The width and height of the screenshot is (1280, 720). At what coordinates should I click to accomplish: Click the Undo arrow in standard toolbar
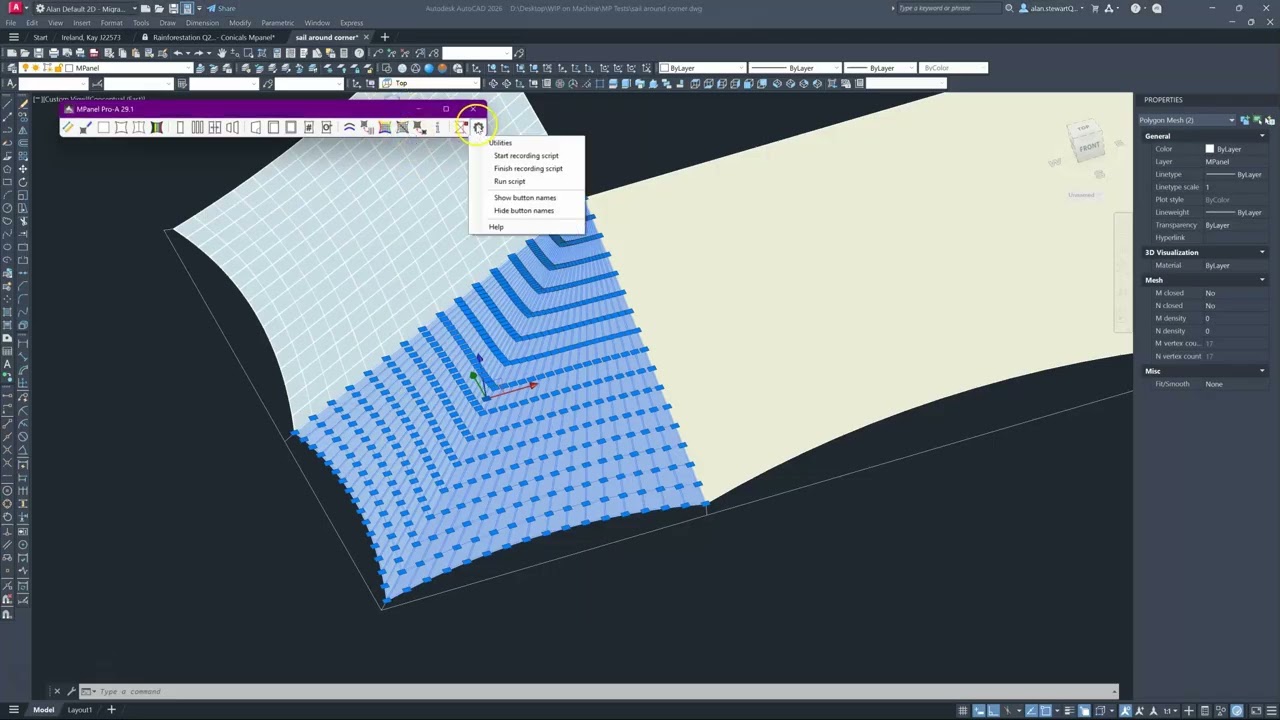point(178,53)
